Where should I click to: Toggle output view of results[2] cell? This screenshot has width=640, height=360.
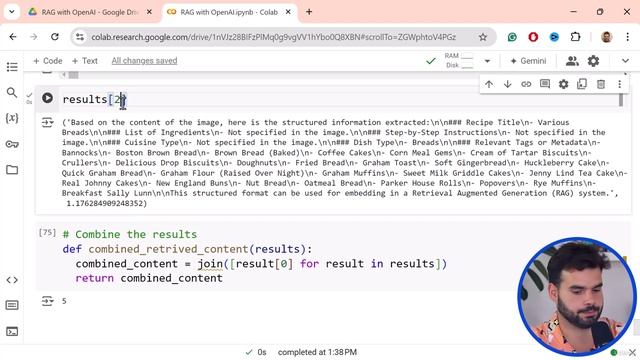pos(47,122)
